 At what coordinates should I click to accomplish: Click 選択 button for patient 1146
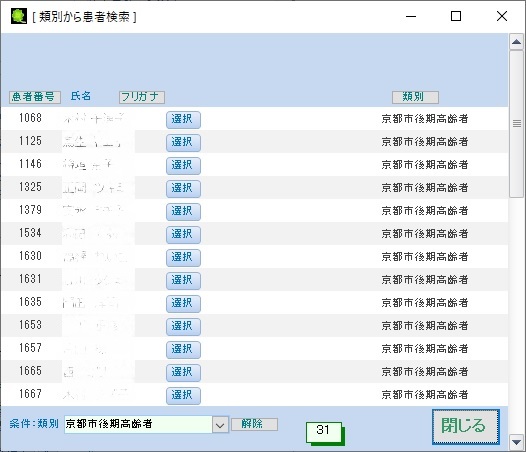(183, 166)
